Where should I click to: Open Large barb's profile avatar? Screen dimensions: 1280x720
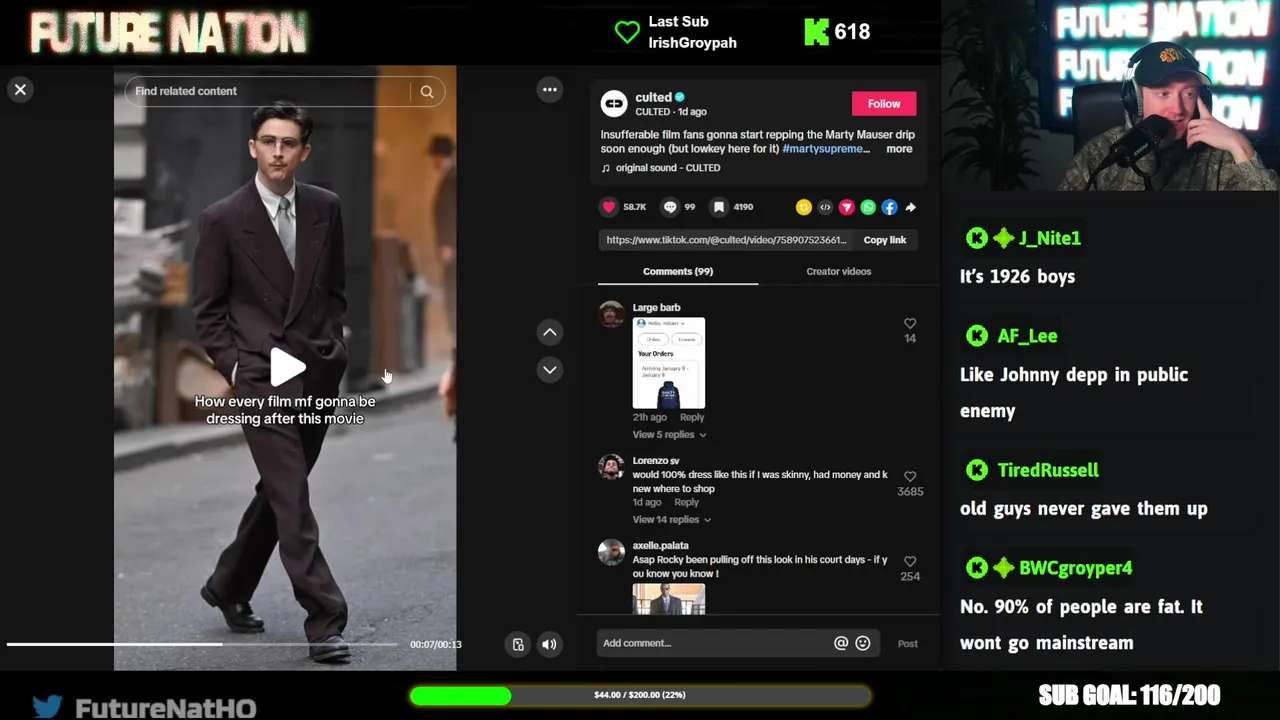point(611,314)
